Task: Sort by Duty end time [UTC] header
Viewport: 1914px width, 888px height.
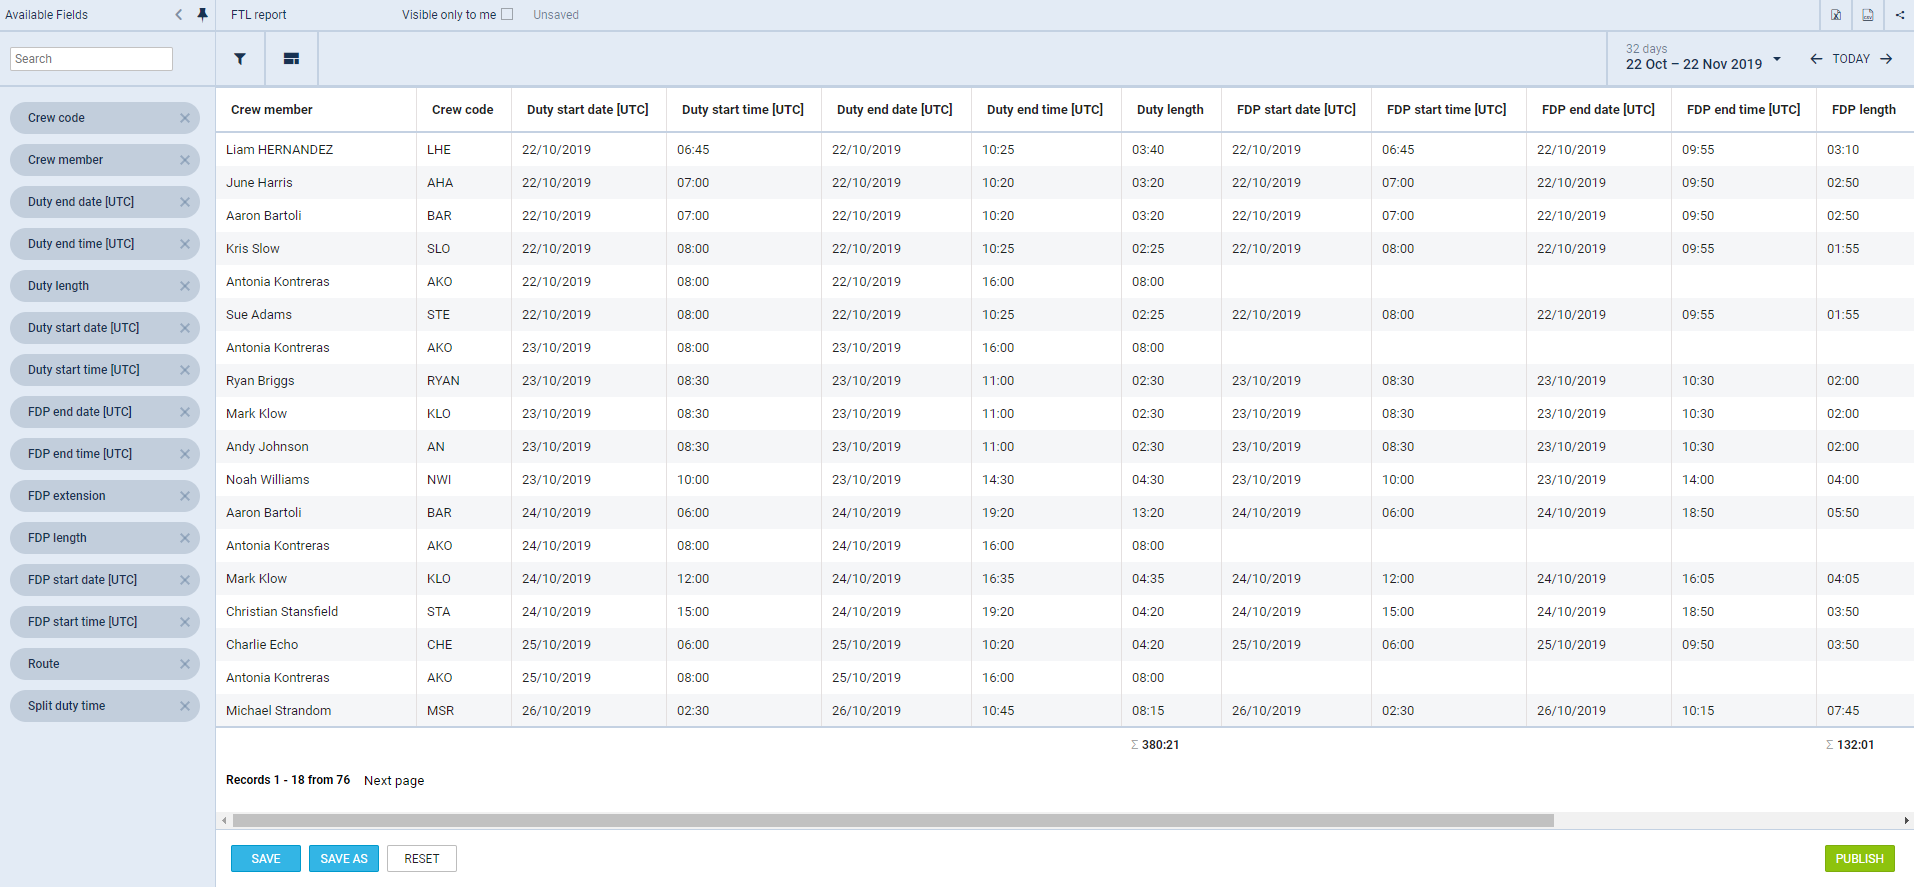Action: coord(1045,110)
